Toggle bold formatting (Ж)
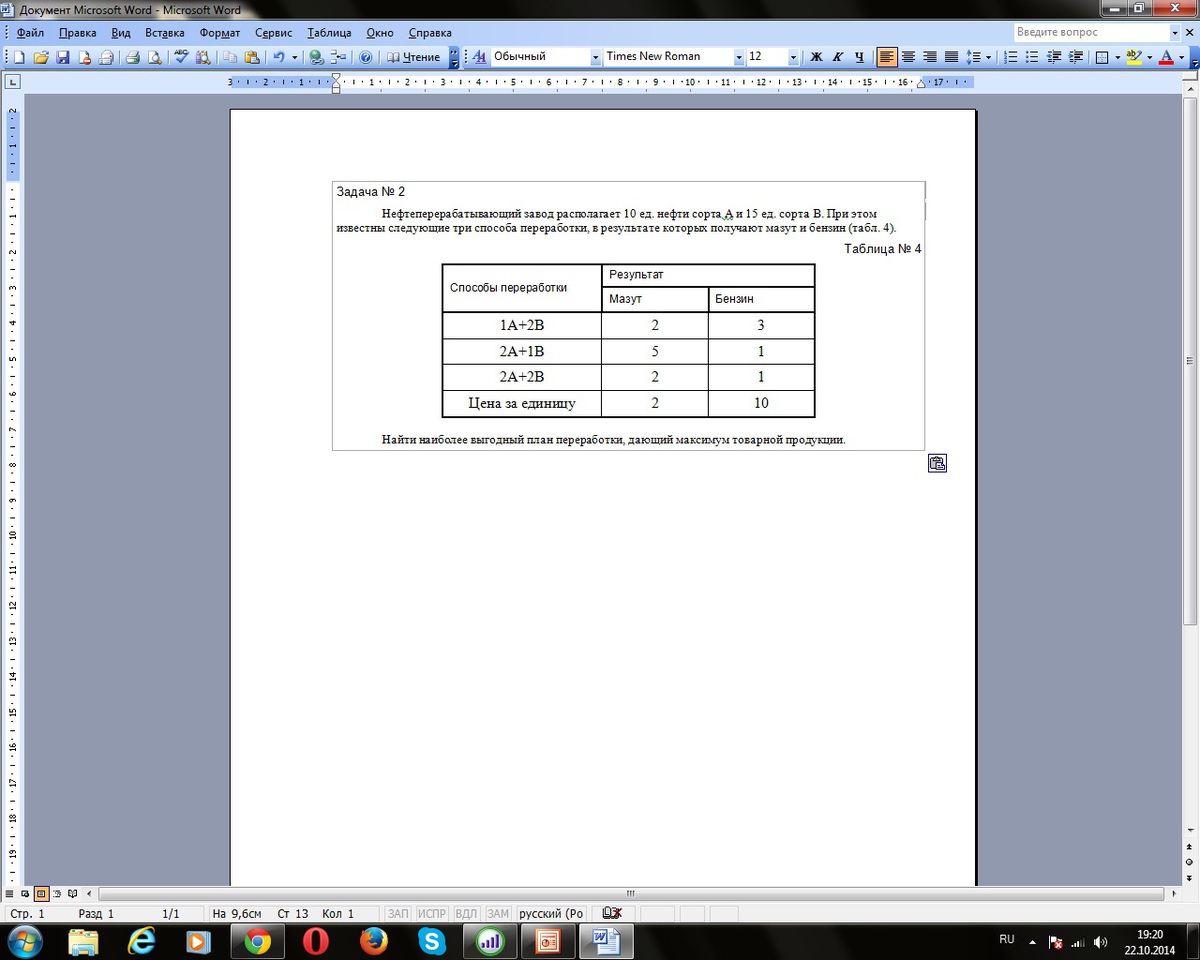The height and width of the screenshot is (960, 1200). (x=816, y=57)
